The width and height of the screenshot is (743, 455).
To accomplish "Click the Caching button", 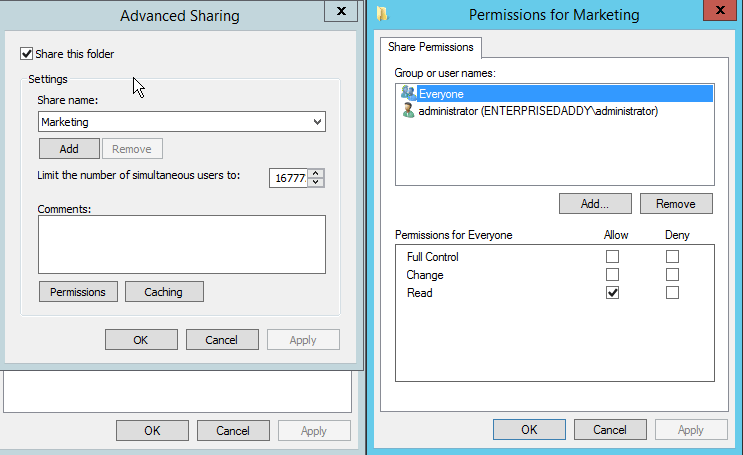I will click(163, 292).
